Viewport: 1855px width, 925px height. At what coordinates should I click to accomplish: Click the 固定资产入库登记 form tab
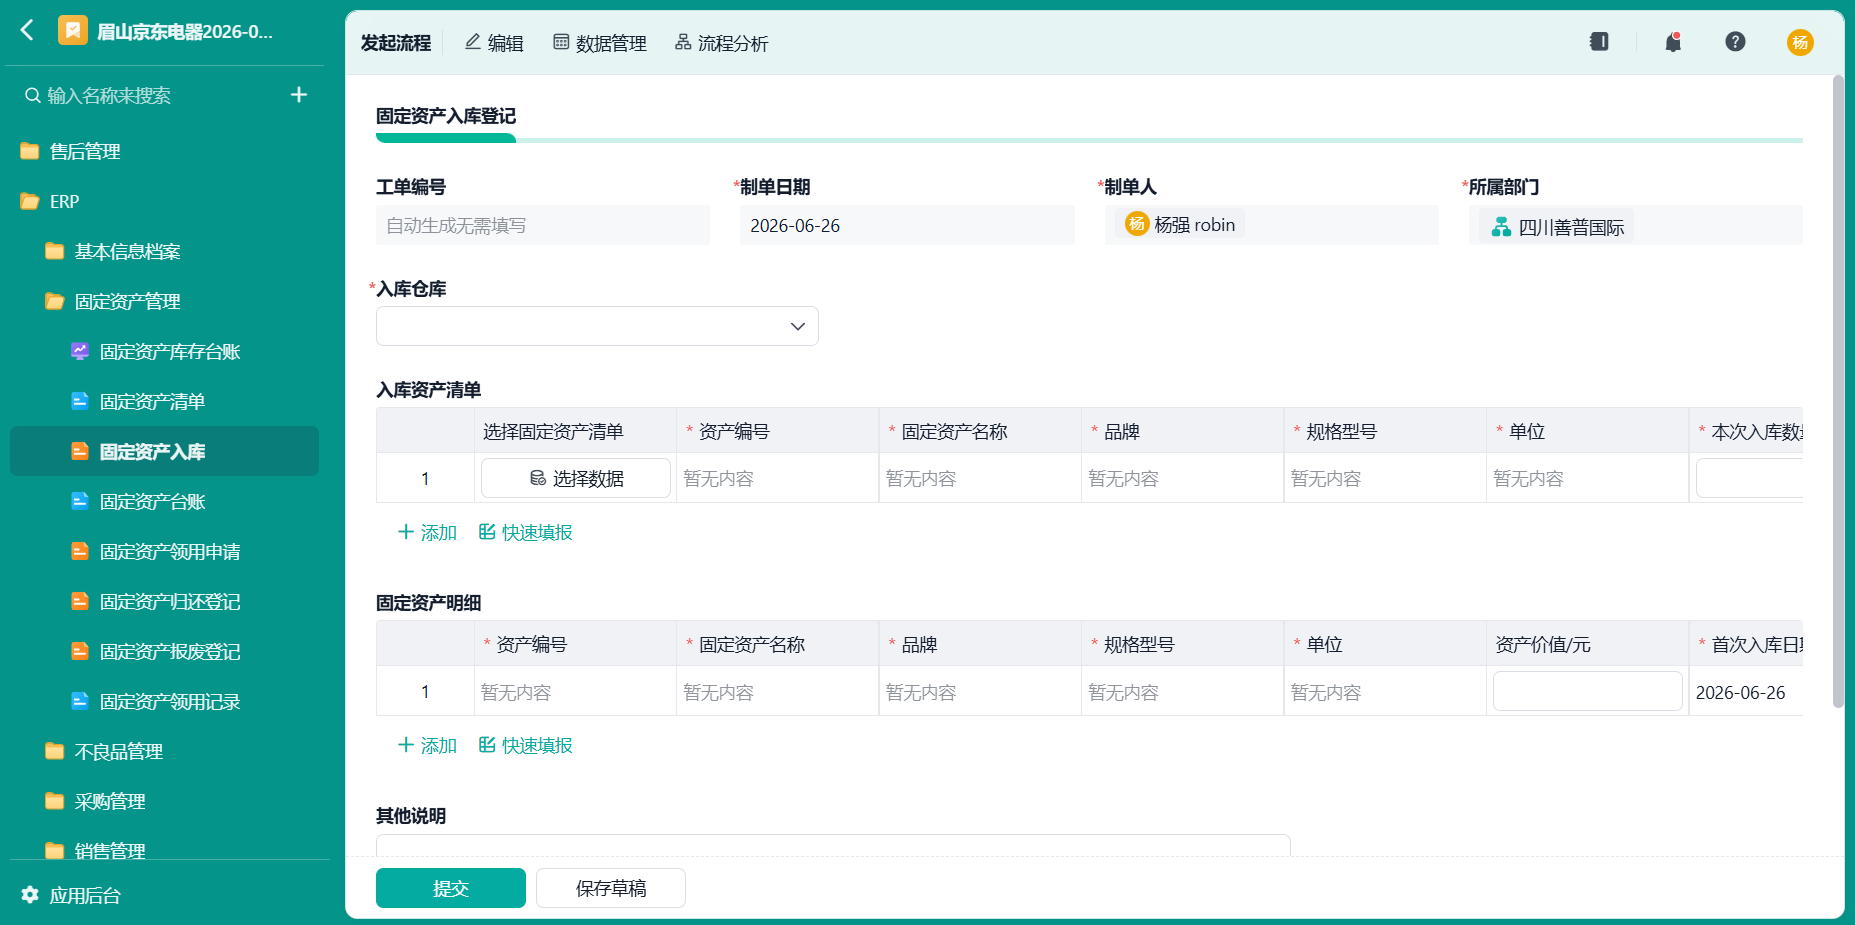point(446,116)
